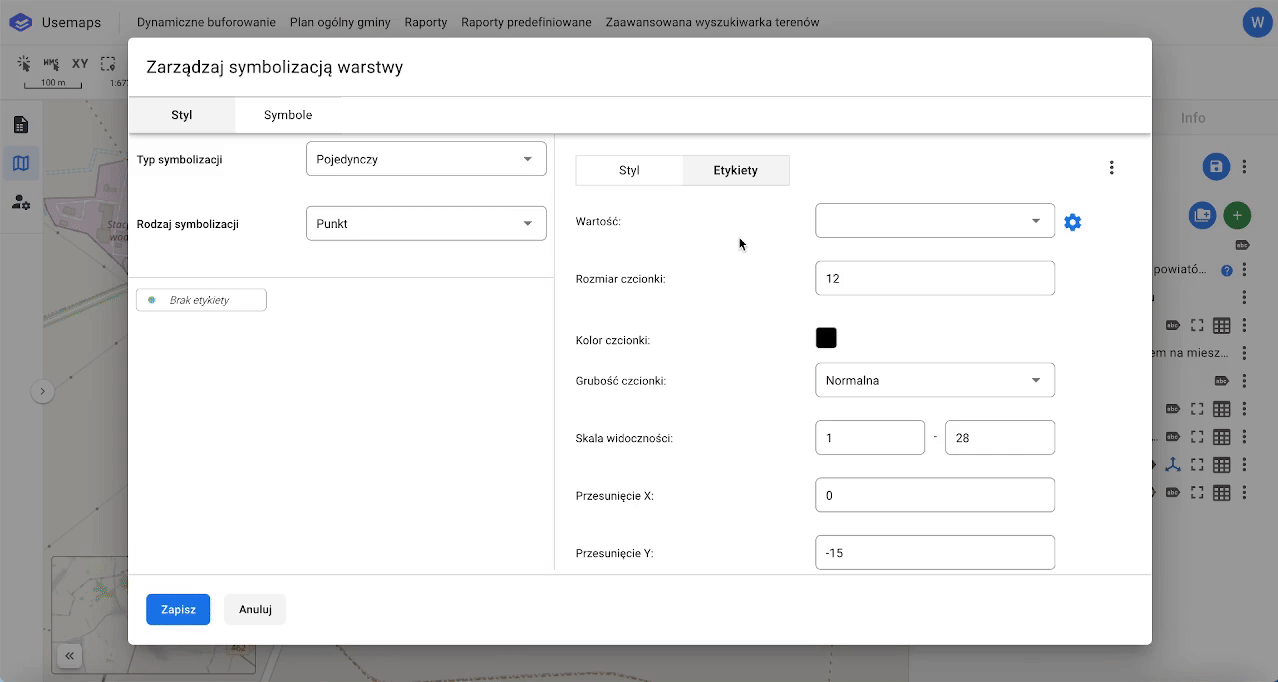Screen dimensions: 1278x682
Task: Click the green add layer plus button
Action: pos(1237,215)
